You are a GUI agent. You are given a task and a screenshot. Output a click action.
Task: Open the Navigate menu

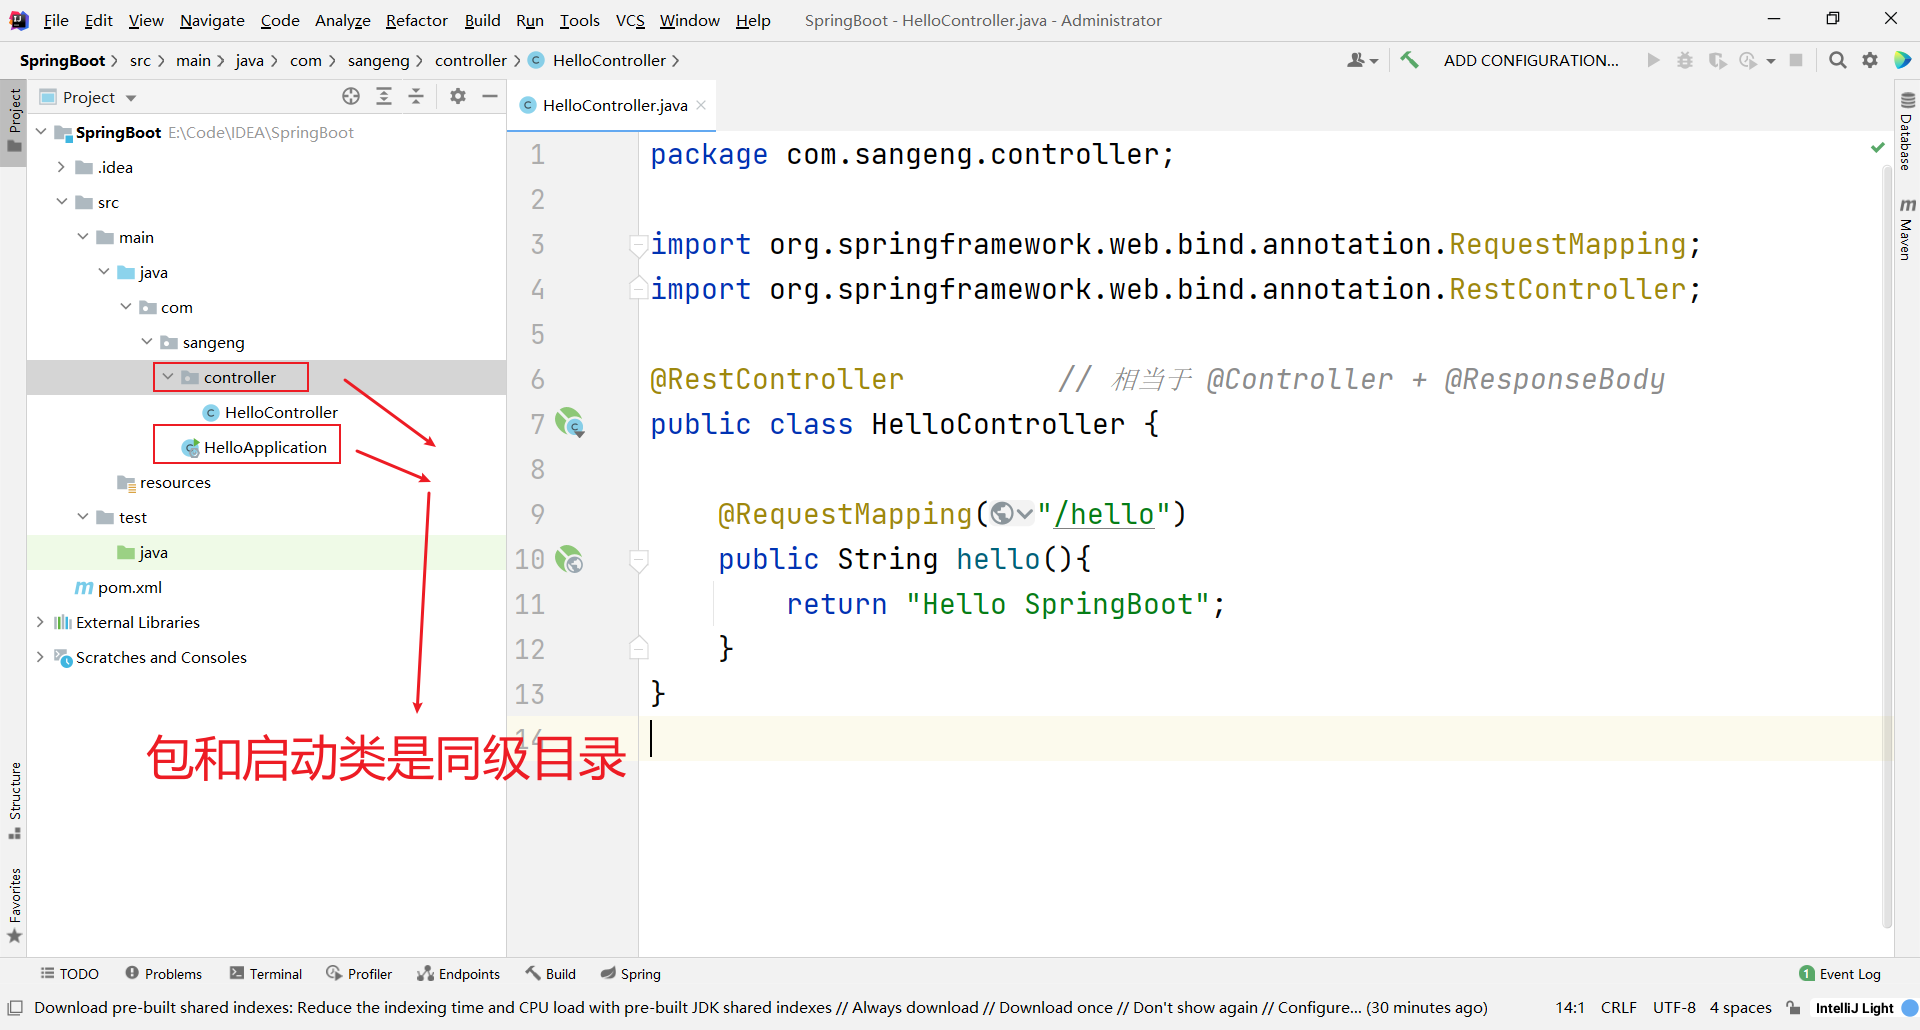coord(212,20)
